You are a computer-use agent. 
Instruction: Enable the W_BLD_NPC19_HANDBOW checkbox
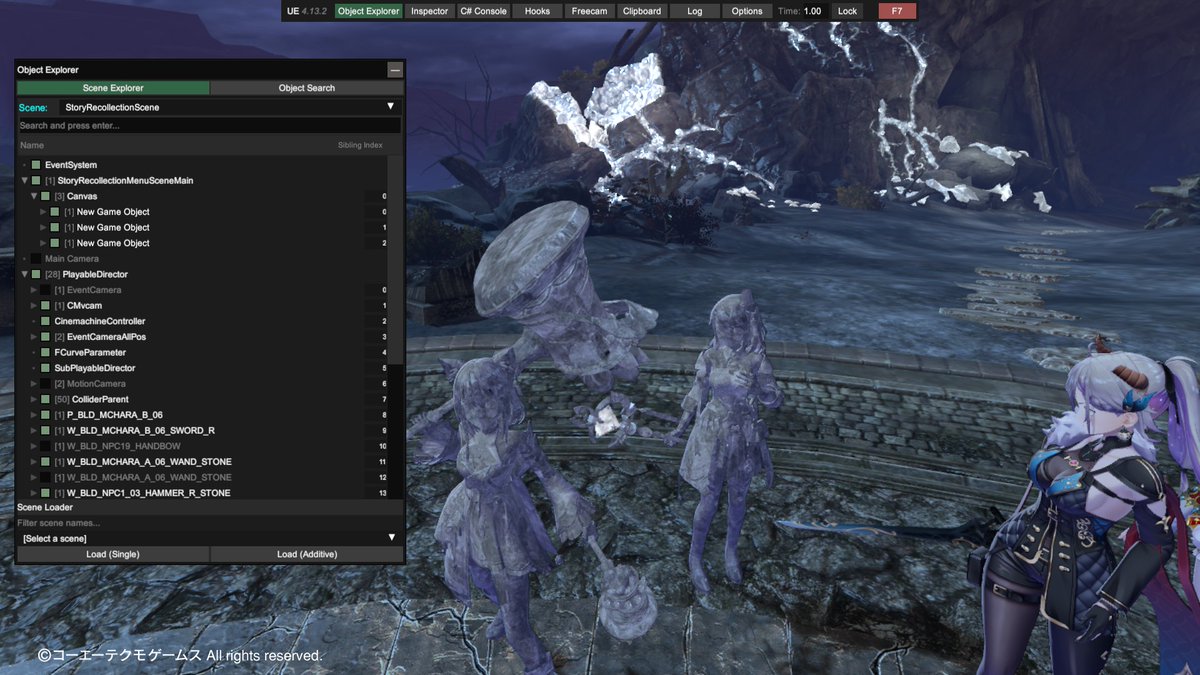click(45, 446)
